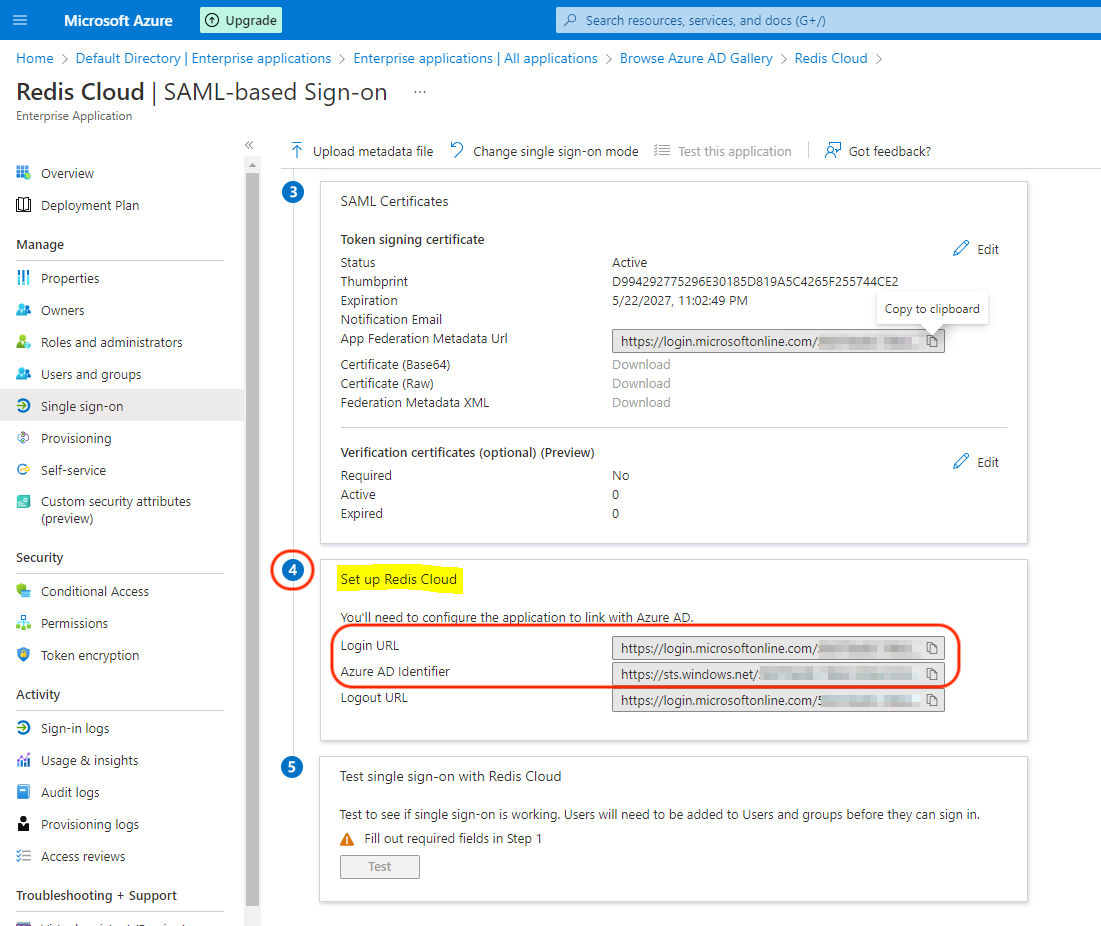
Task: Open the ellipsis menu beside page title
Action: tap(420, 92)
